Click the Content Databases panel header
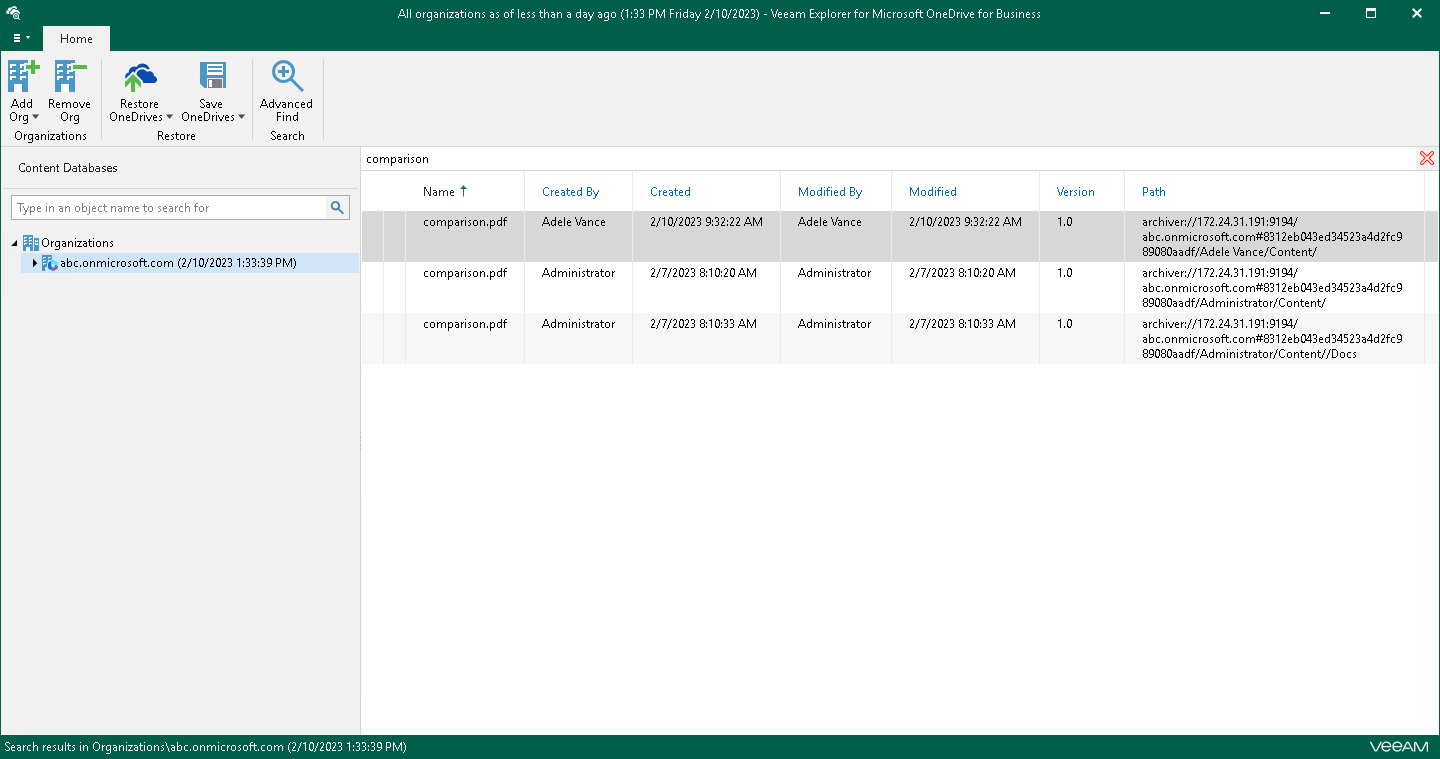The width and height of the screenshot is (1440, 759). pos(68,168)
